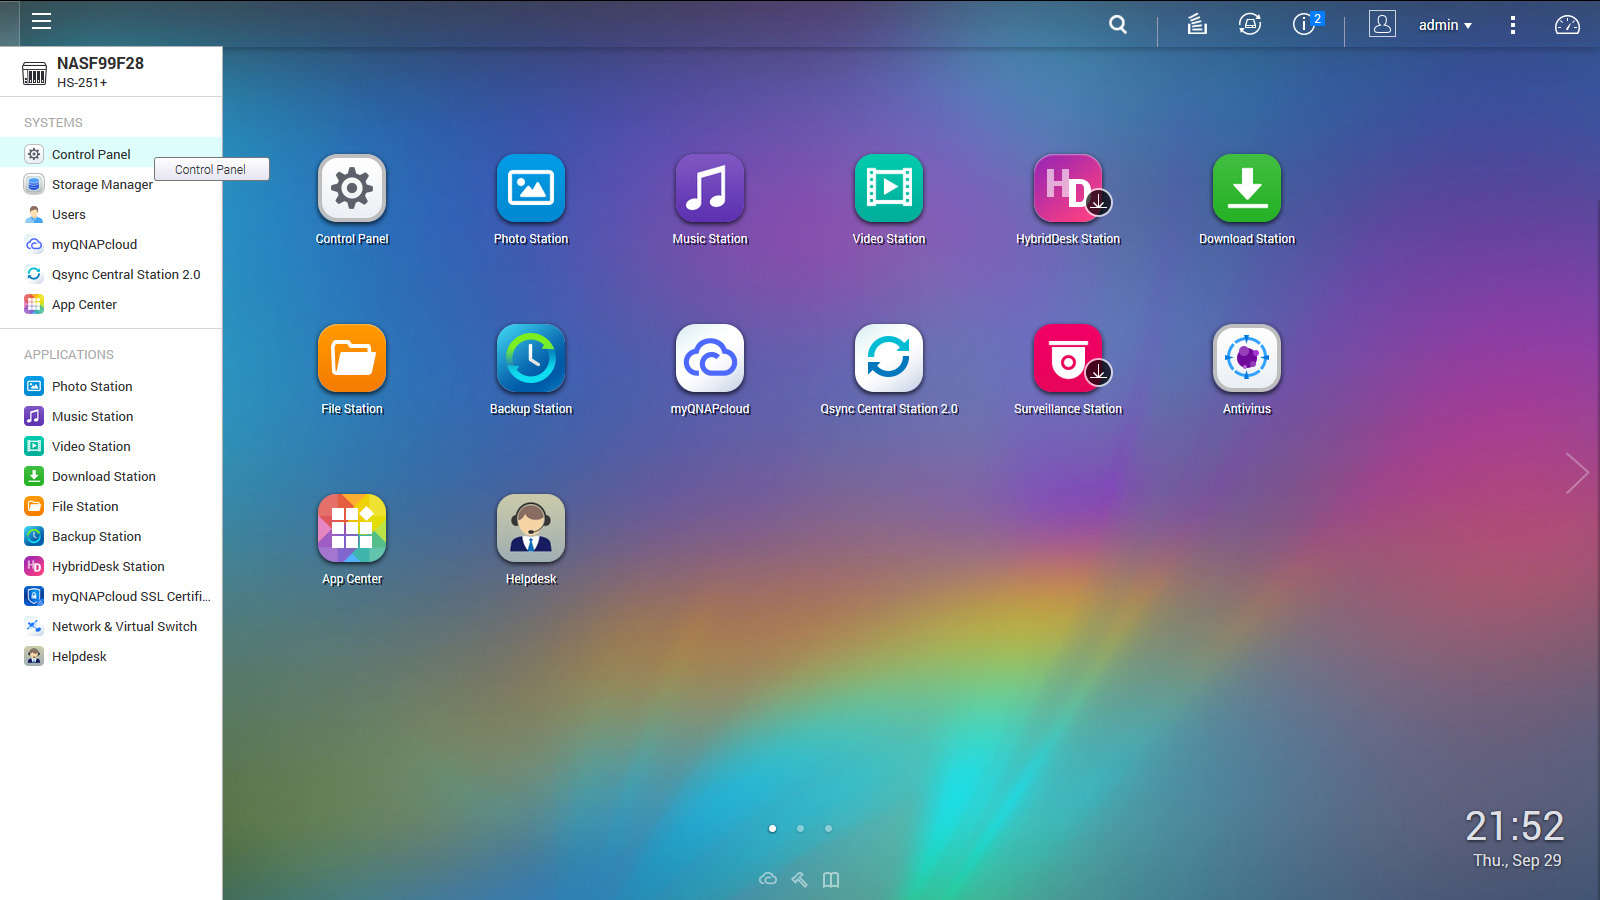Open the search magnifier in top bar
Viewport: 1600px width, 900px height.
pyautogui.click(x=1118, y=25)
